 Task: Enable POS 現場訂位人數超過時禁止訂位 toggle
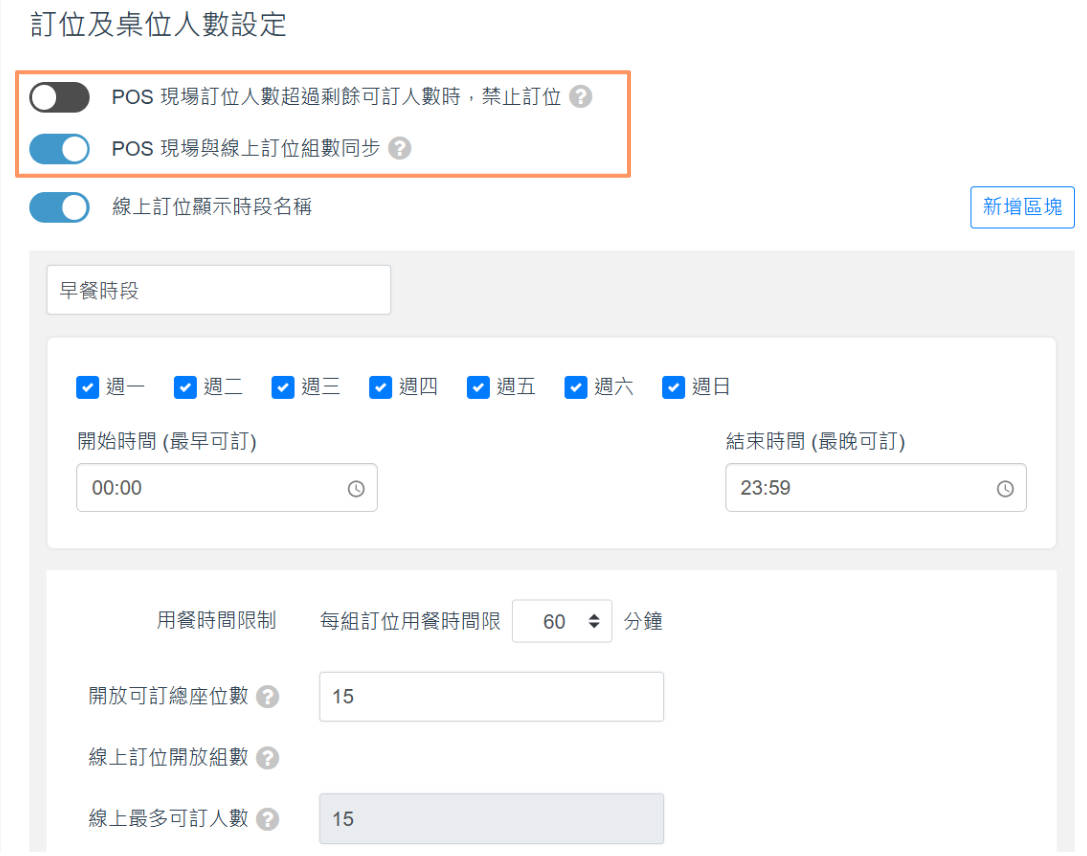(59, 98)
